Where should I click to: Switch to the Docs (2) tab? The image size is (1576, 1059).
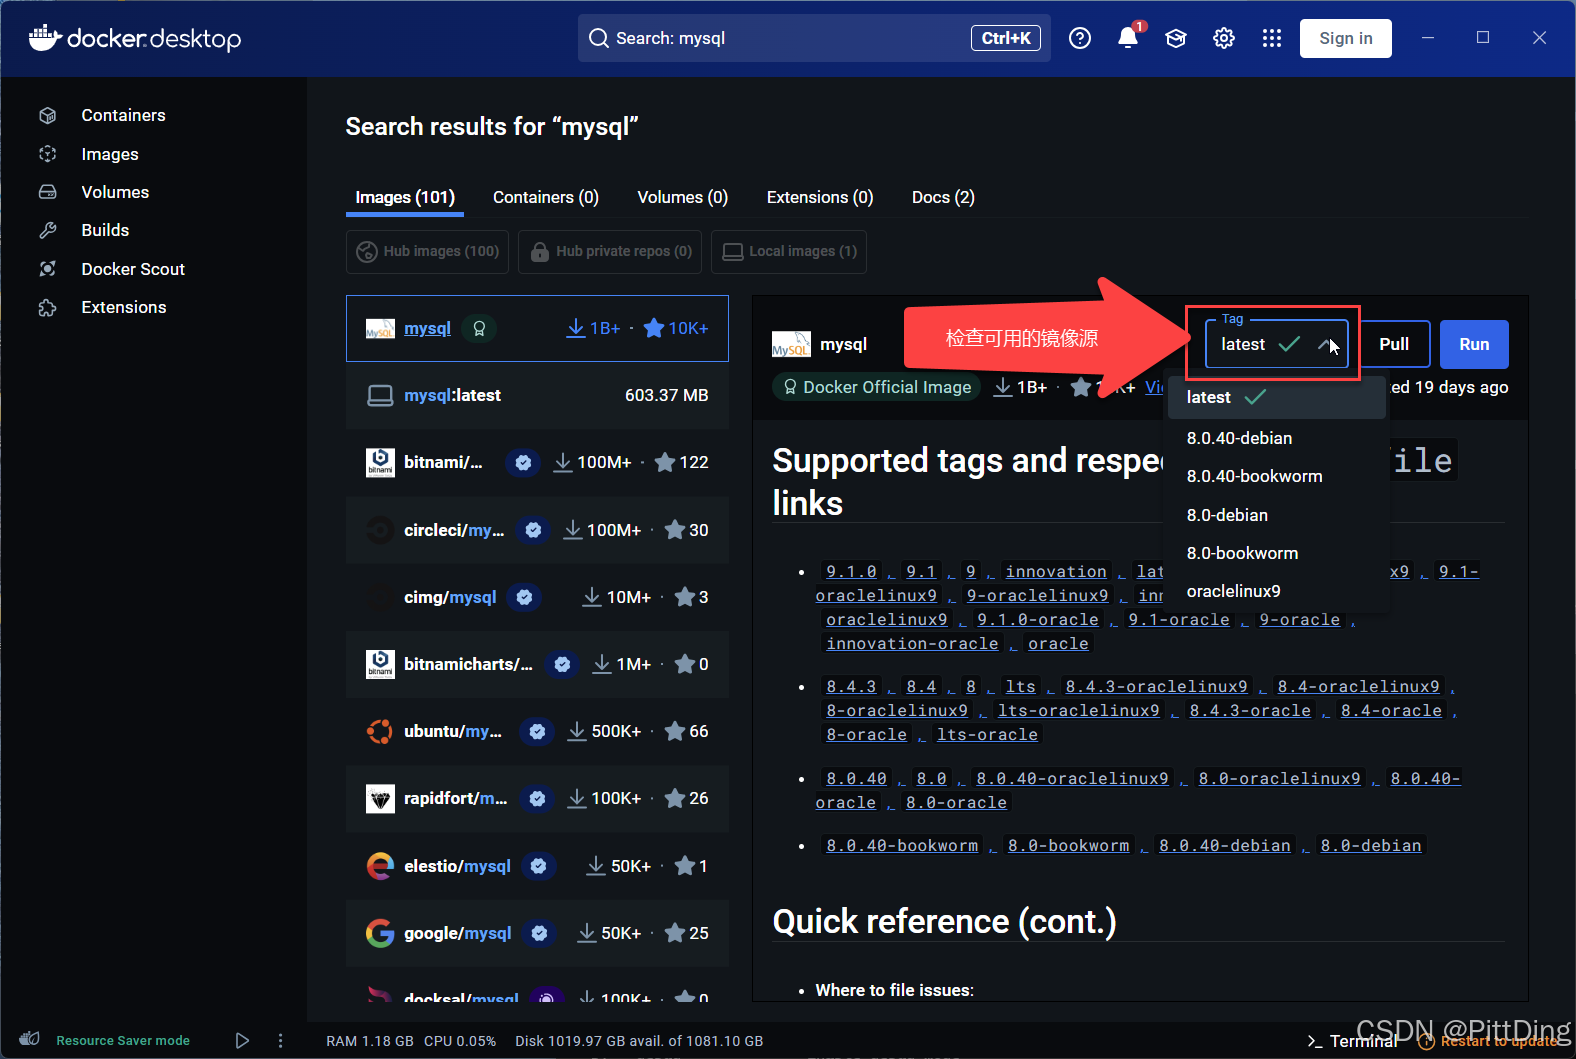[943, 197]
